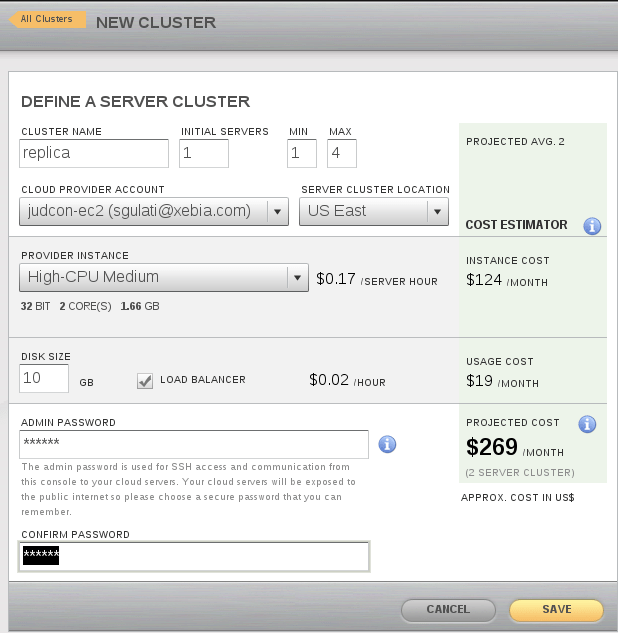Open the Cloud Provider Account dropdown
The height and width of the screenshot is (633, 618).
(x=154, y=211)
